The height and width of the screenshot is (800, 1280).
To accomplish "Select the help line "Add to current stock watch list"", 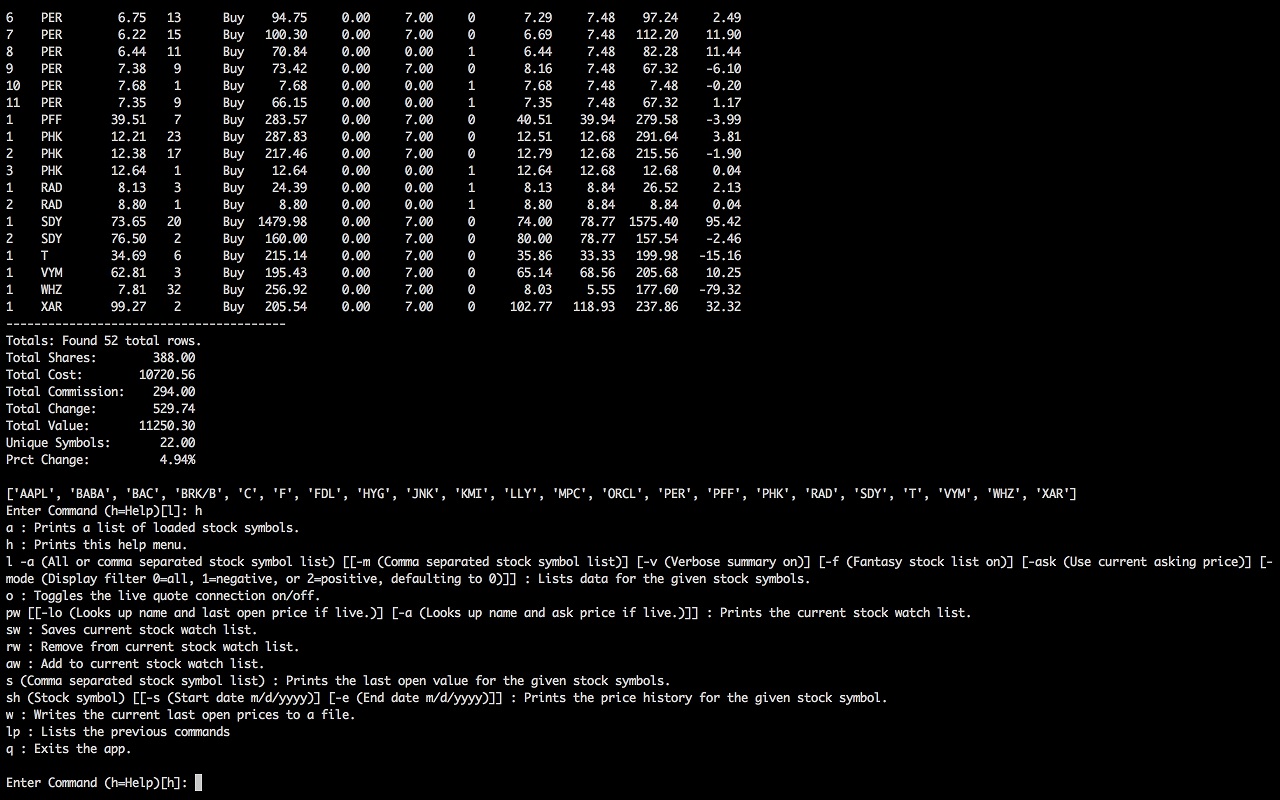I will [136, 664].
